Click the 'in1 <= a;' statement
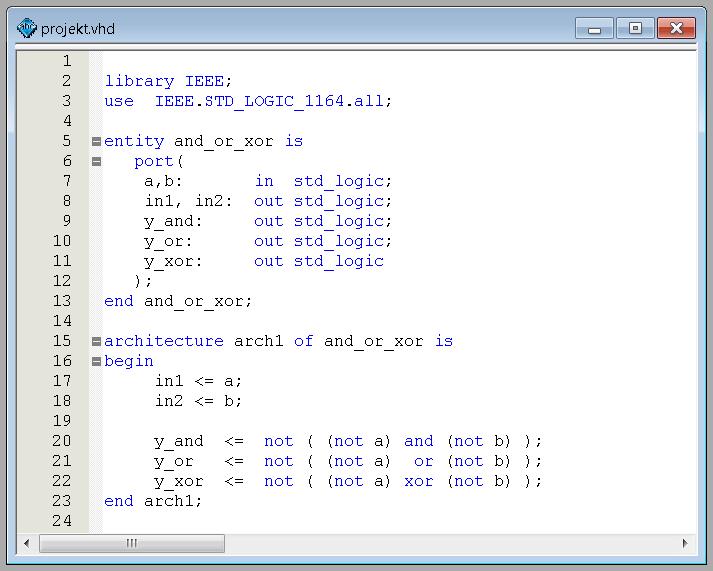The image size is (713, 571). pyautogui.click(x=199, y=381)
